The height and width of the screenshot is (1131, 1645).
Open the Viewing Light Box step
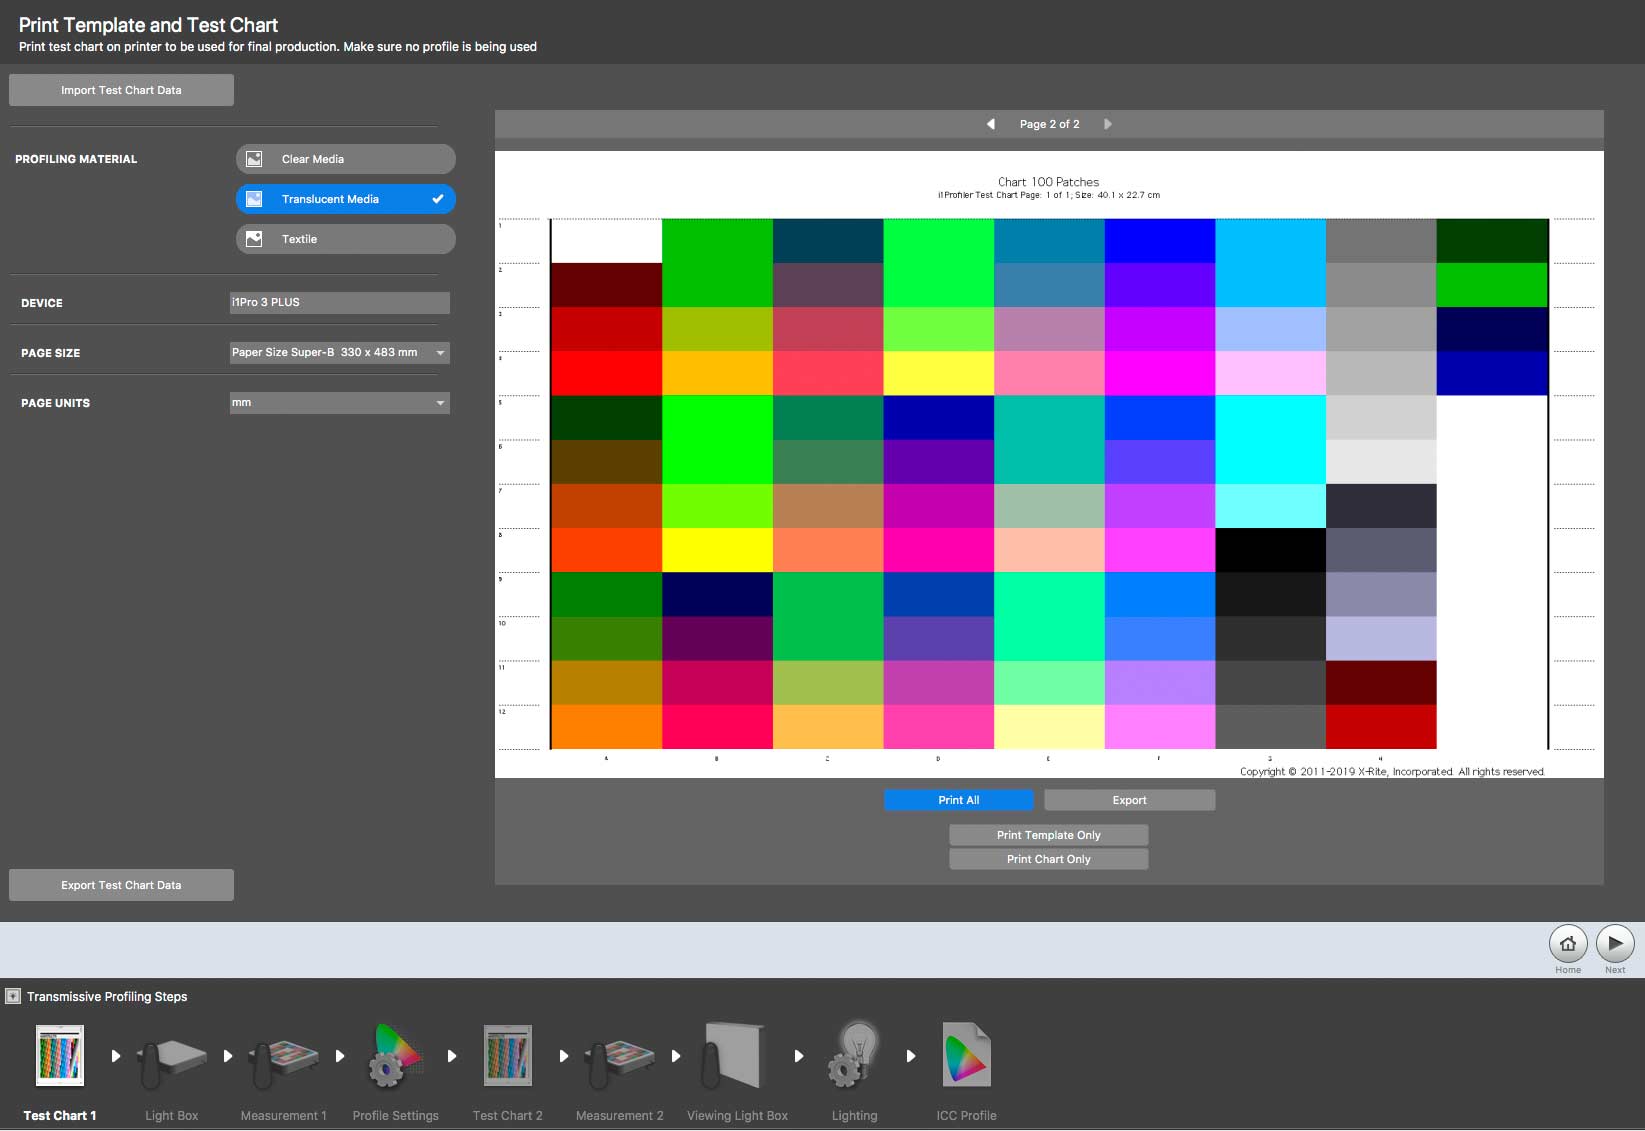pos(734,1055)
